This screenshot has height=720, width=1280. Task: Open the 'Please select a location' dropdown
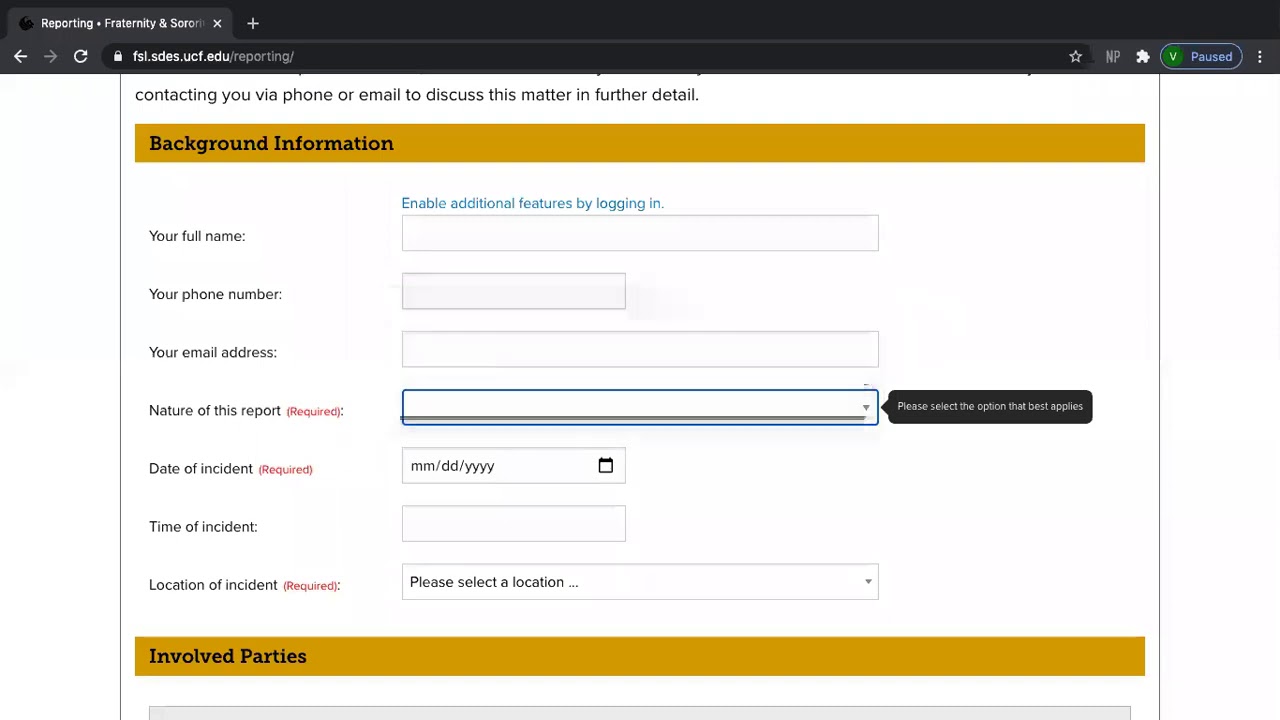pyautogui.click(x=640, y=582)
